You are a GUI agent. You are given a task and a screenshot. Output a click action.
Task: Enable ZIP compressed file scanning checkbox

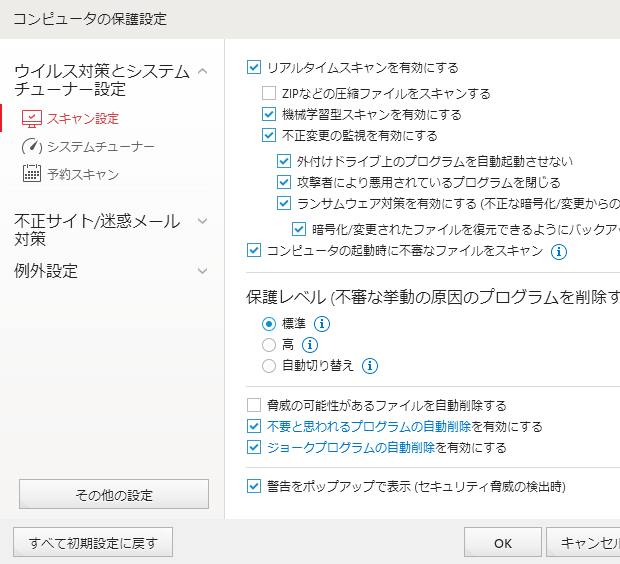click(x=268, y=93)
